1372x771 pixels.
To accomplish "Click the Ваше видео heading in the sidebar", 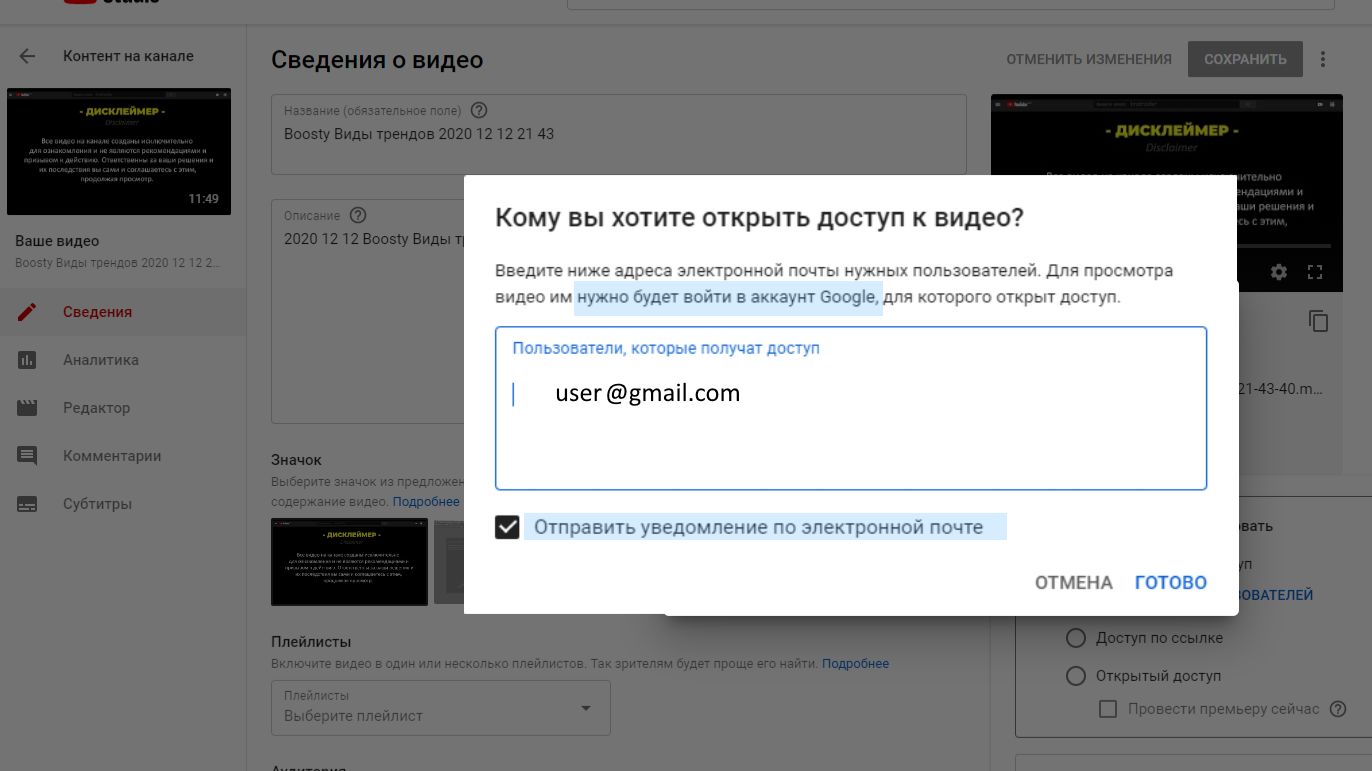I will click(x=57, y=241).
